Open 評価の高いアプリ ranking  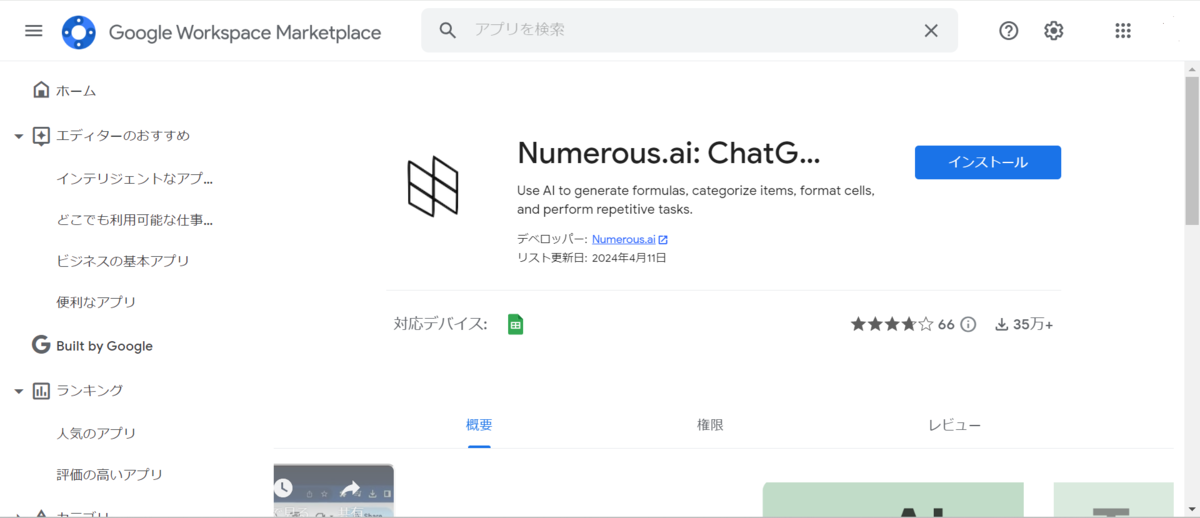click(x=109, y=475)
